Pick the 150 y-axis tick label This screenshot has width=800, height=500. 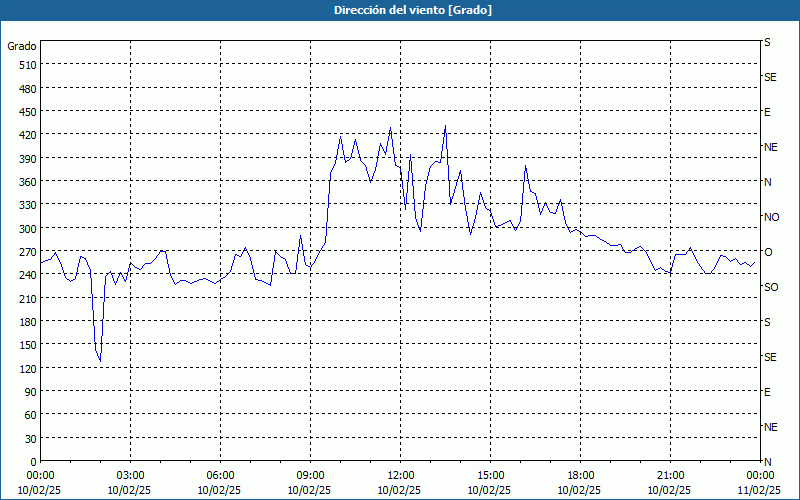(29, 345)
